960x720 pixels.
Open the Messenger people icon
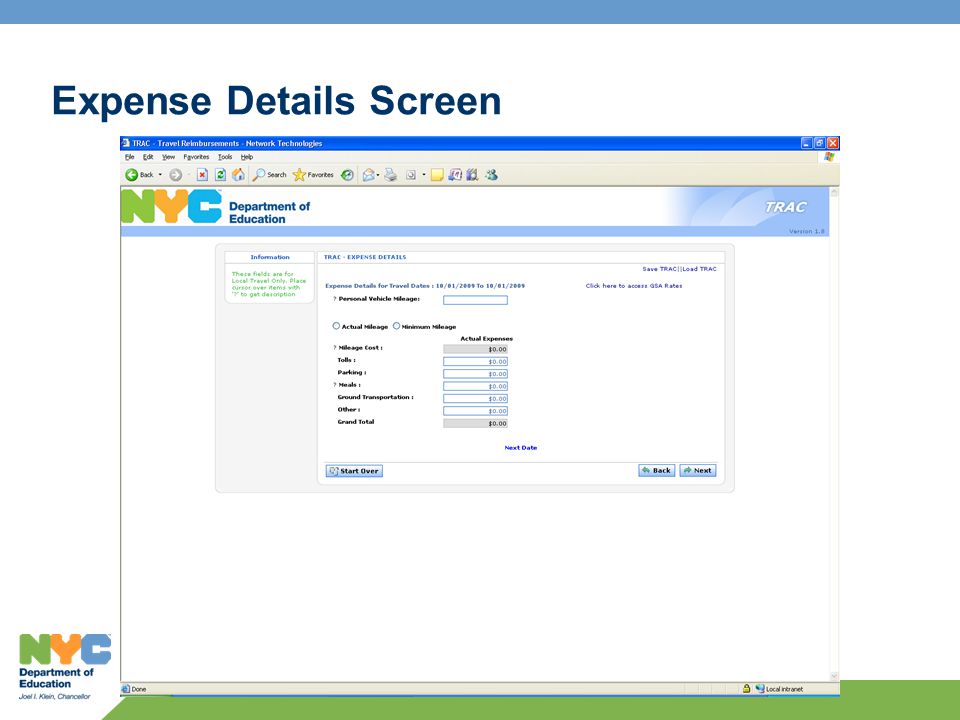[x=491, y=175]
